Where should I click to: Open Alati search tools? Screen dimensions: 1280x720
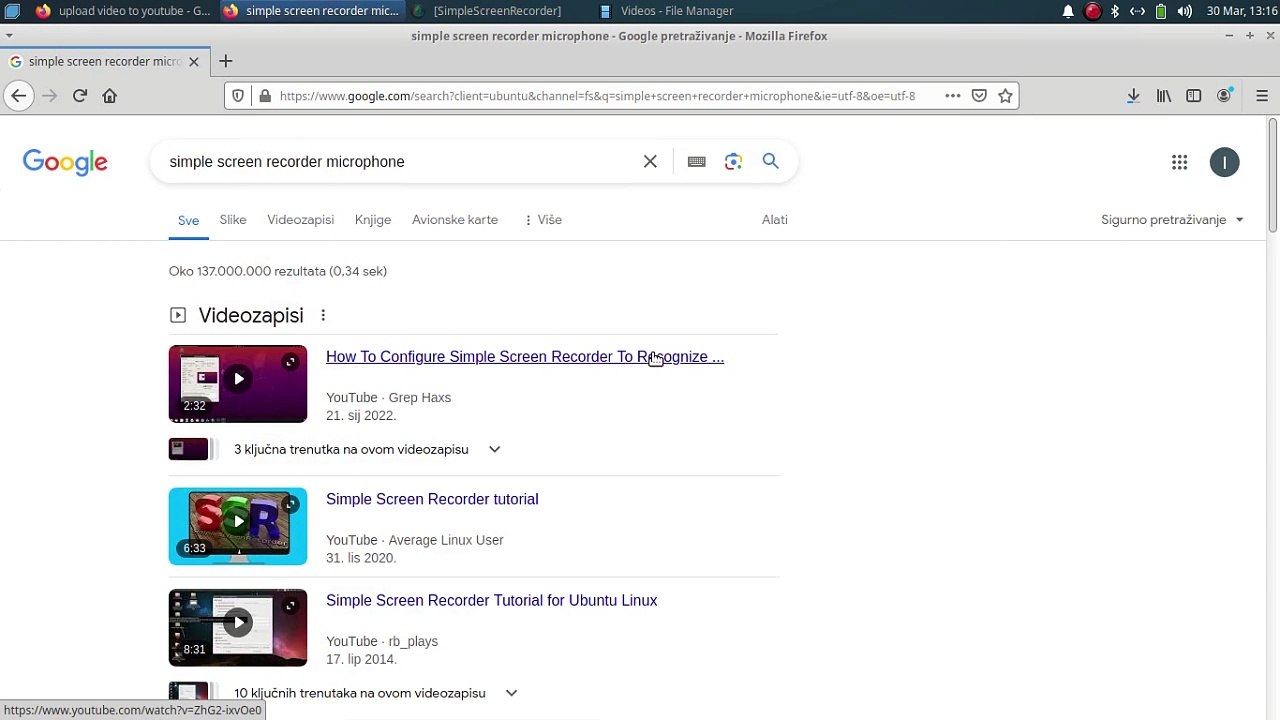click(x=775, y=220)
